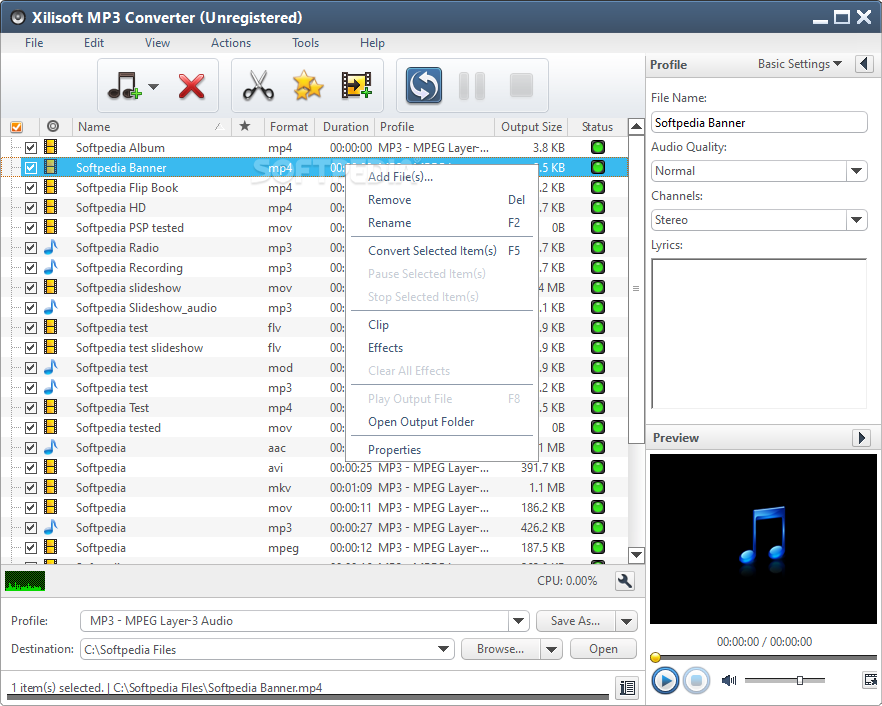
Task: Click green status icon for Softpedia Album
Action: (598, 147)
